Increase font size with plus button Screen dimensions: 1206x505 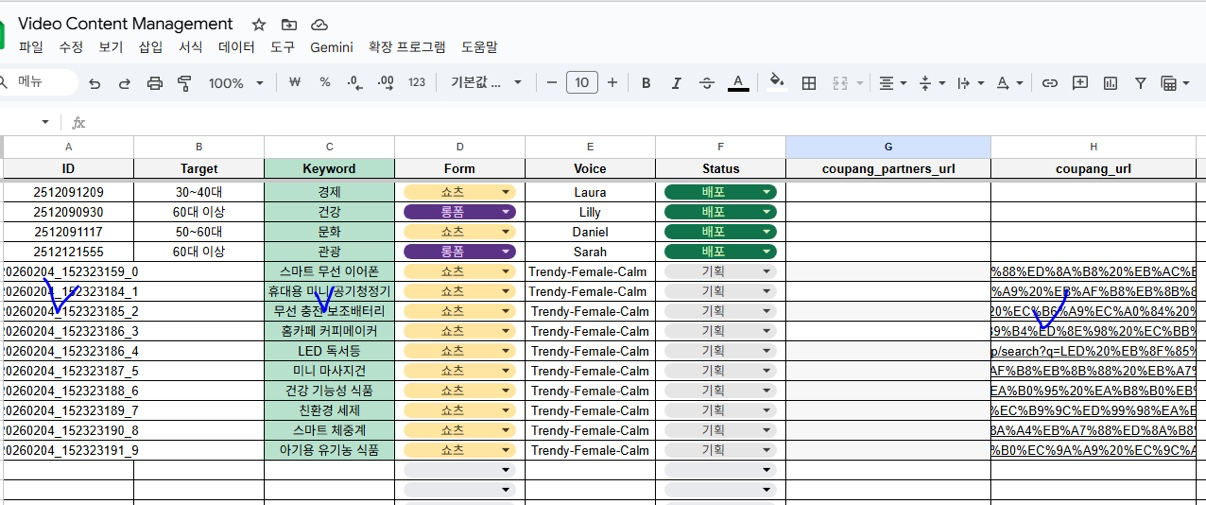tap(612, 83)
